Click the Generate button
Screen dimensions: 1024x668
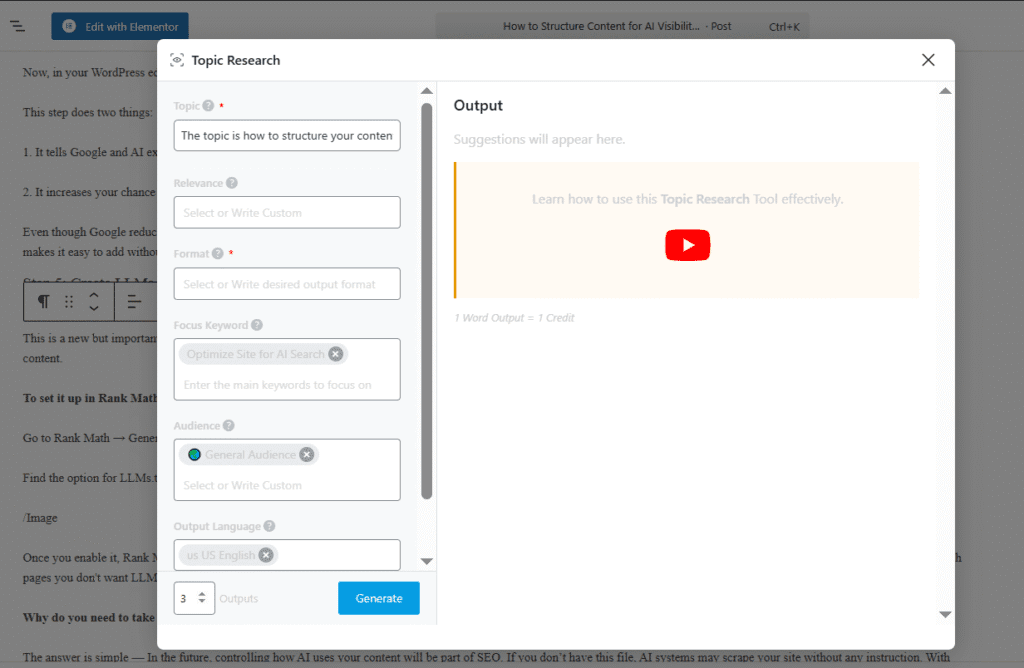(379, 598)
